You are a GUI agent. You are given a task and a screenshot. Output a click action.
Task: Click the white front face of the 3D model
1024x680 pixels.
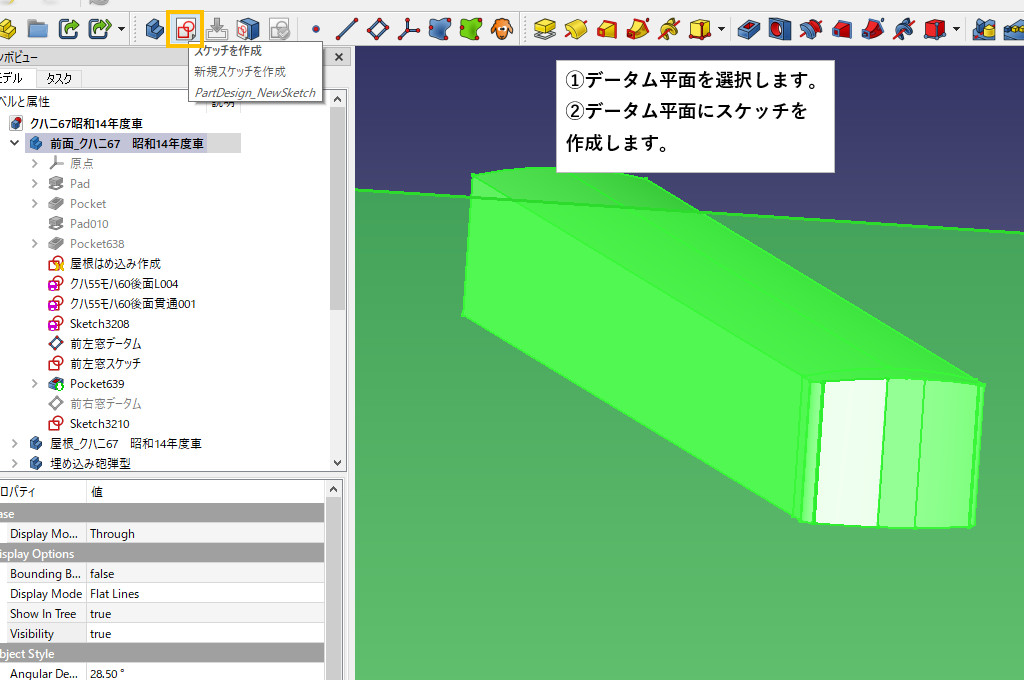pyautogui.click(x=852, y=452)
